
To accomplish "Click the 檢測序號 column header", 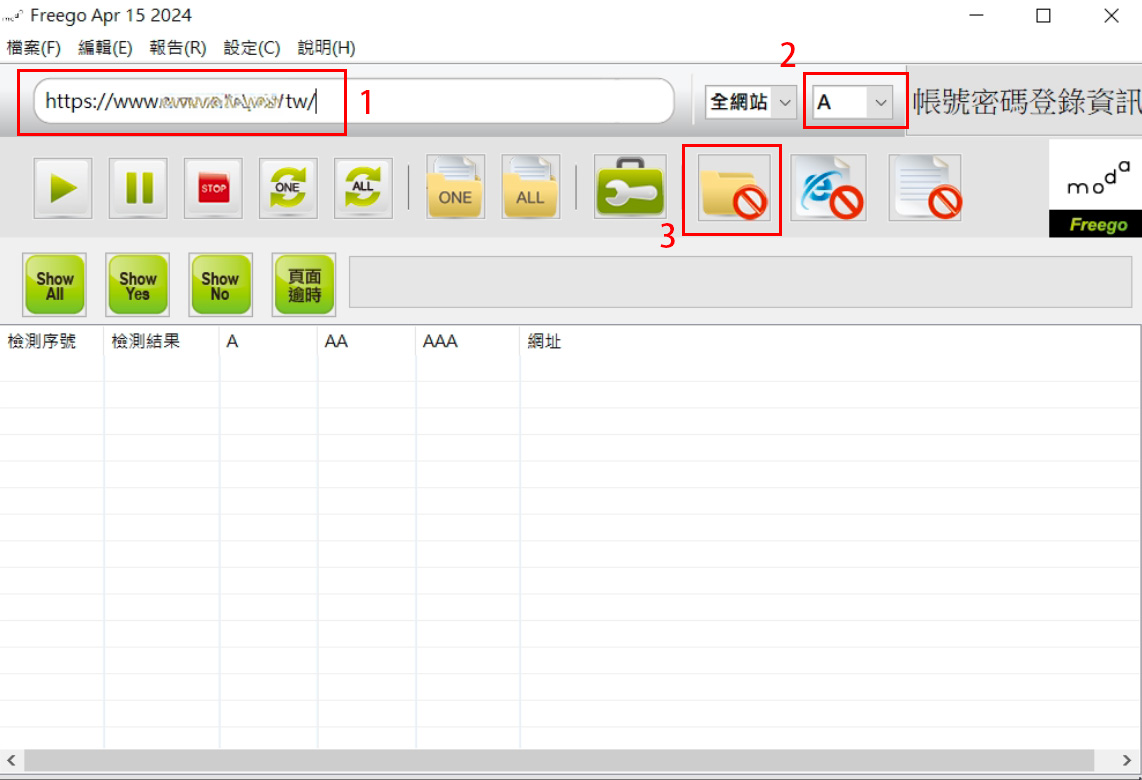I will [x=52, y=342].
